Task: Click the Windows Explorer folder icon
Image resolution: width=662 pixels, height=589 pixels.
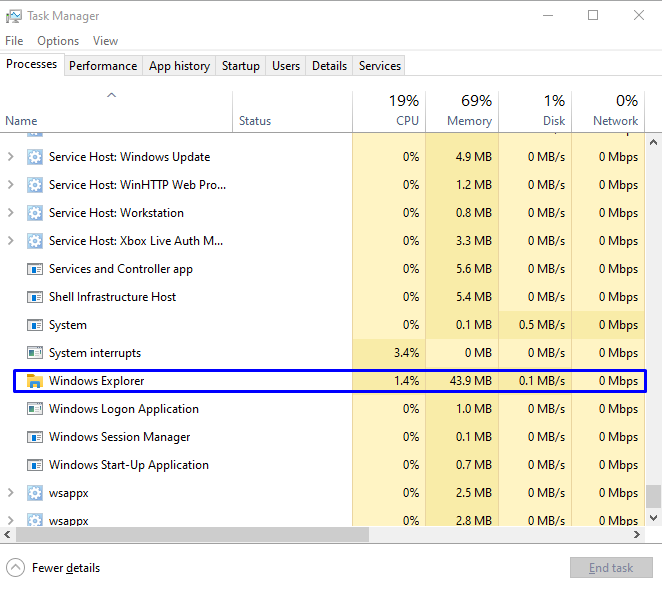Action: point(35,381)
